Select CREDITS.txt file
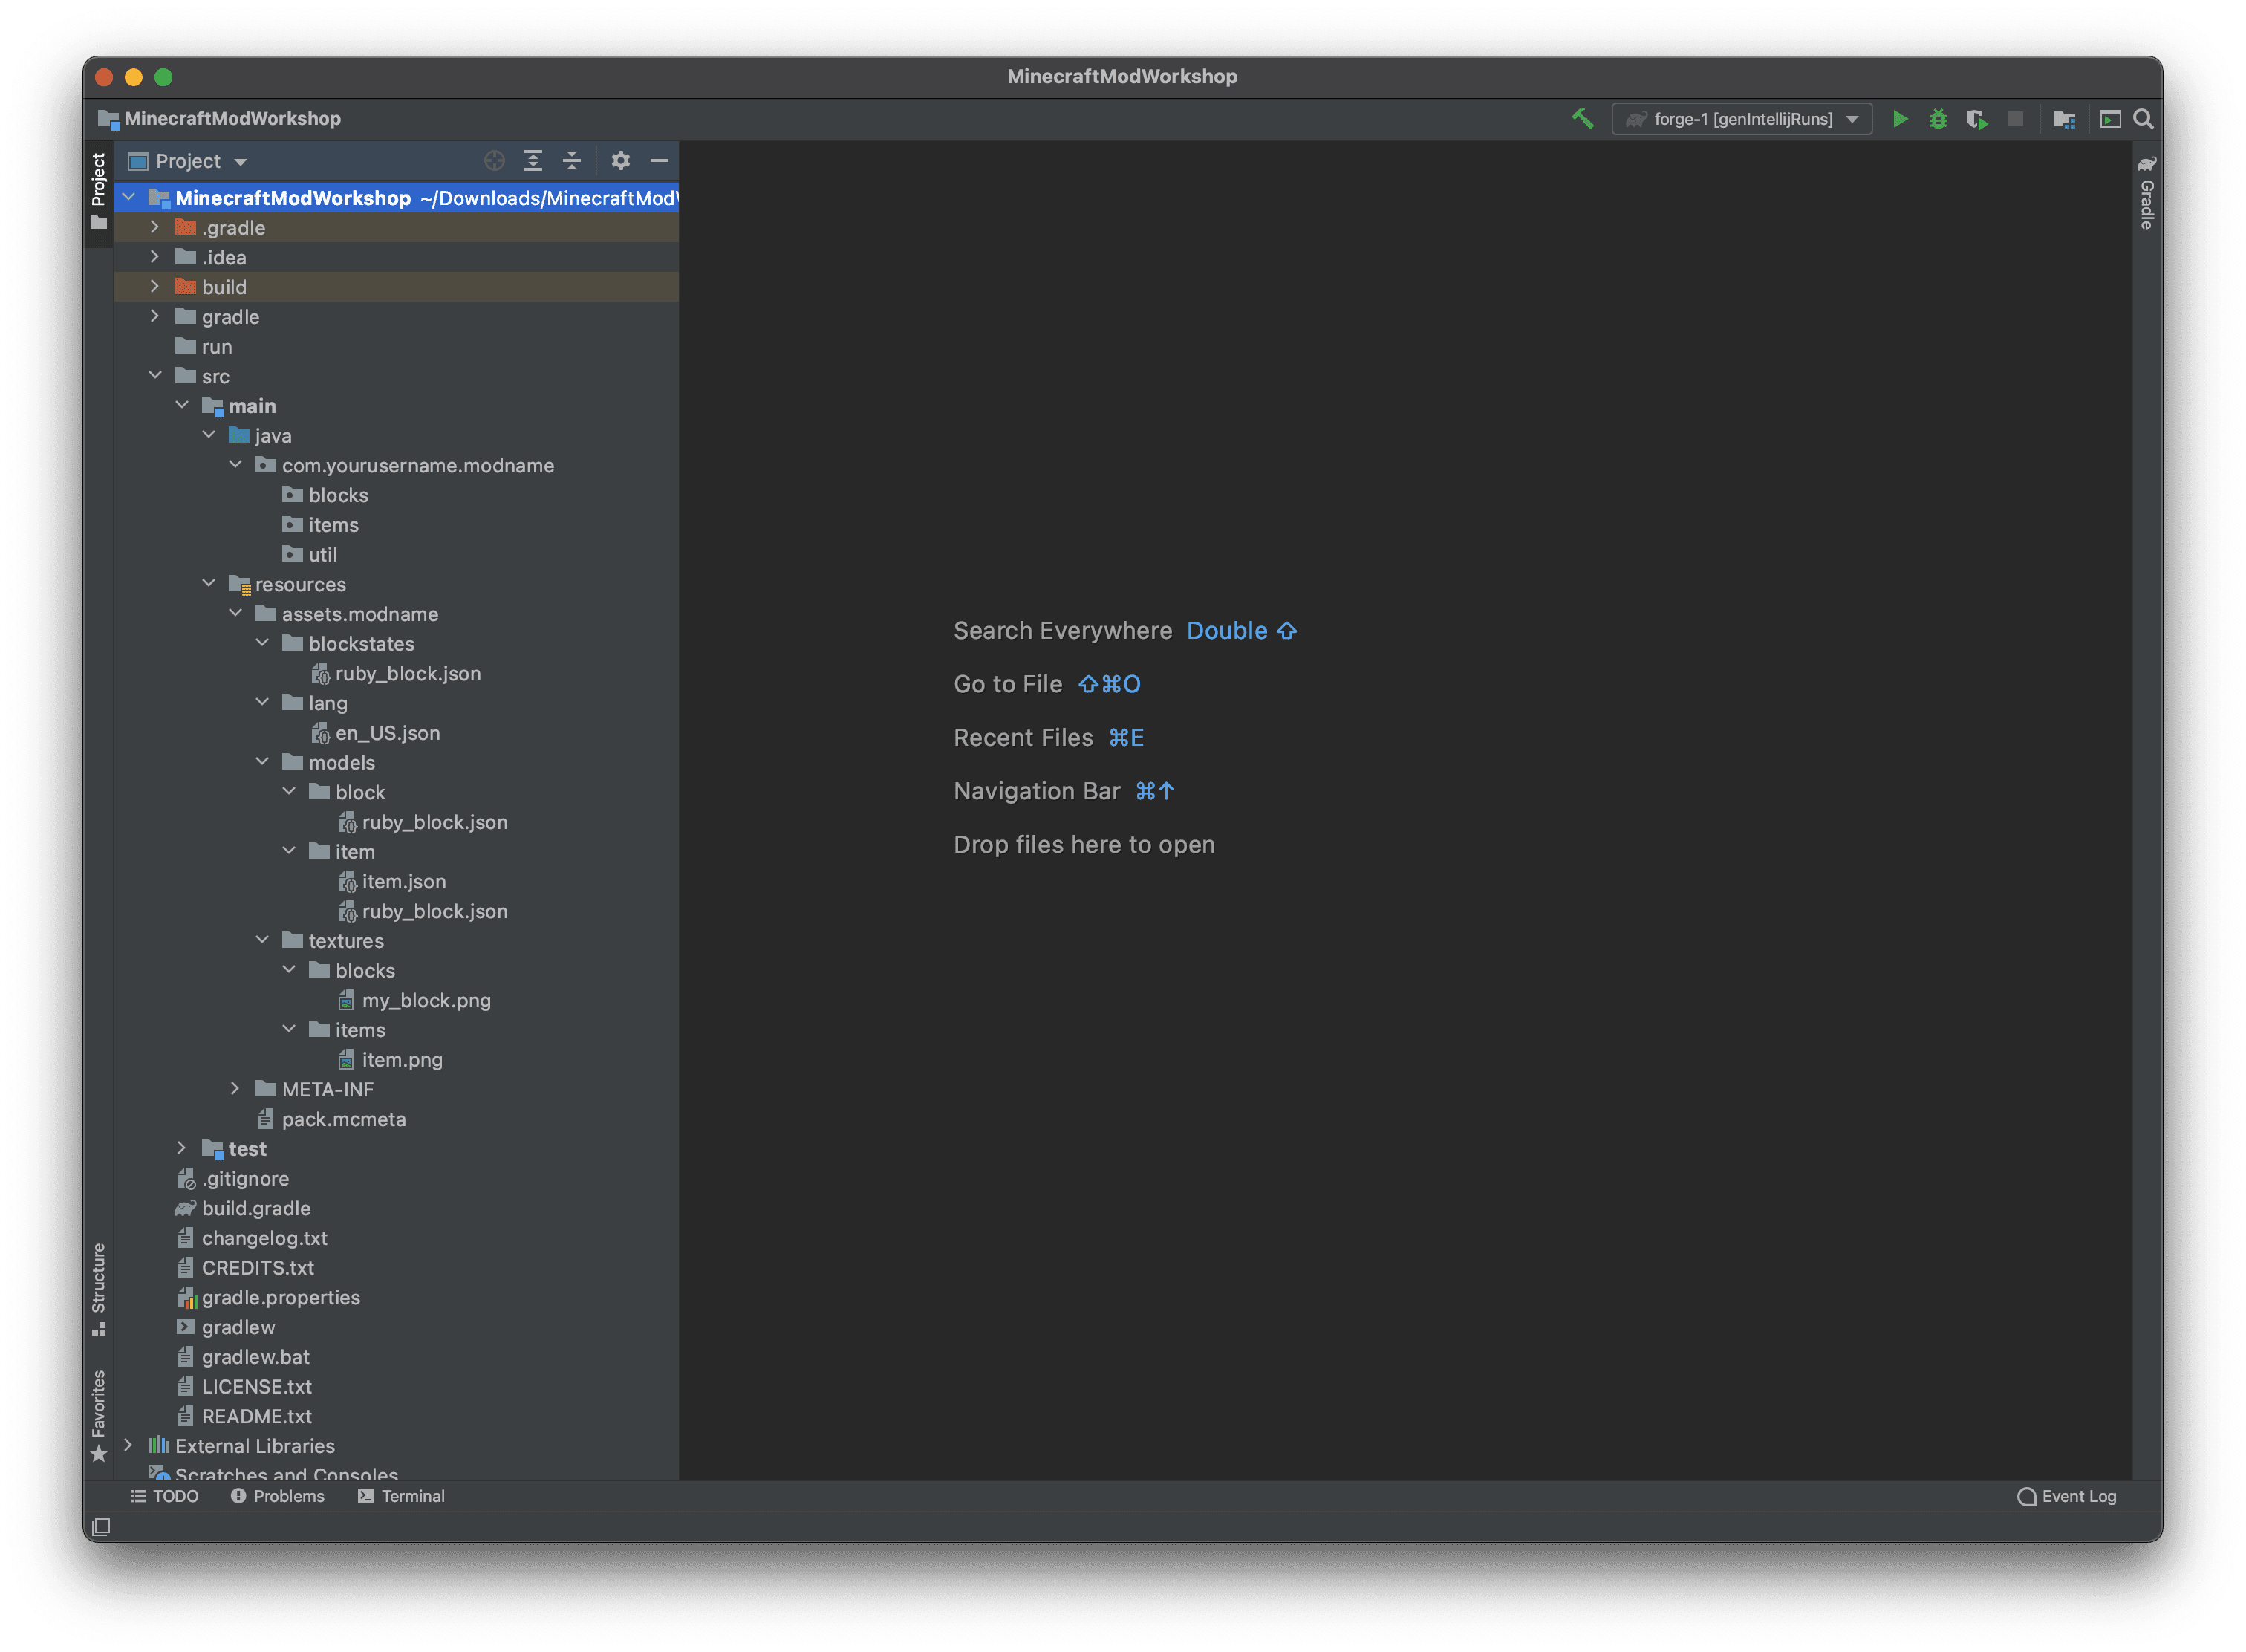 pos(245,1267)
